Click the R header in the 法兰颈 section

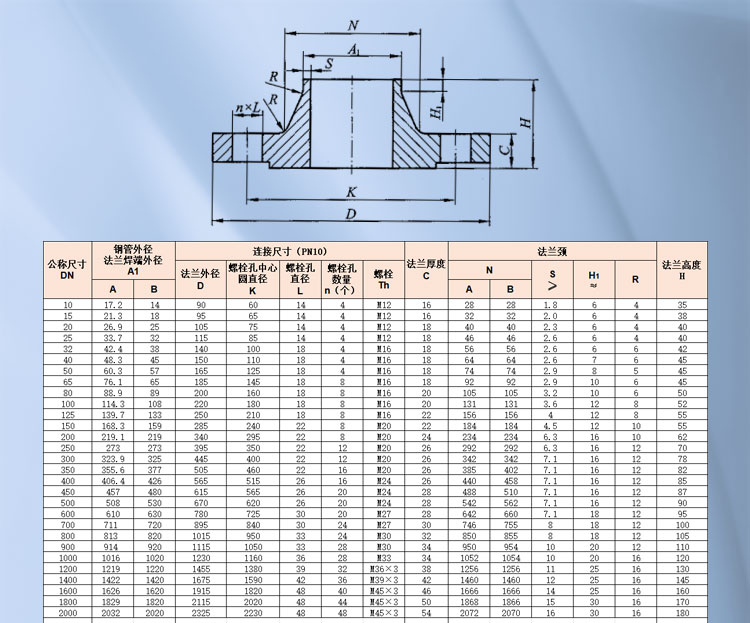tap(634, 278)
